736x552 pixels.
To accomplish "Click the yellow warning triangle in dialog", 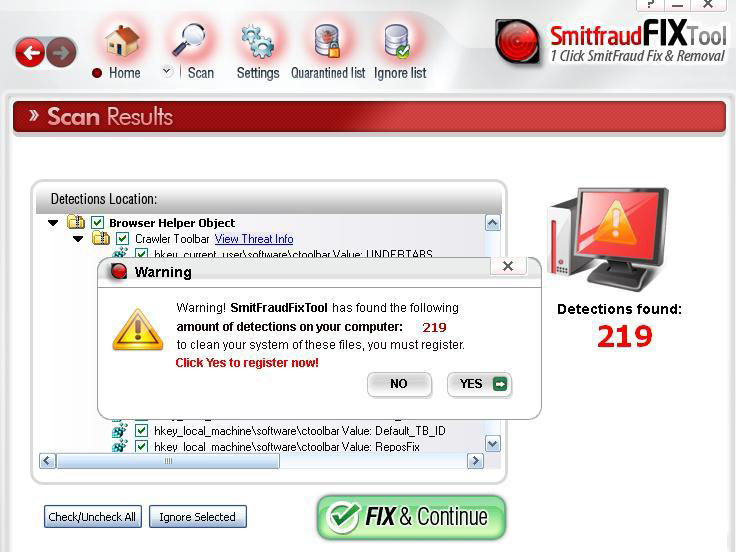I will (x=138, y=330).
